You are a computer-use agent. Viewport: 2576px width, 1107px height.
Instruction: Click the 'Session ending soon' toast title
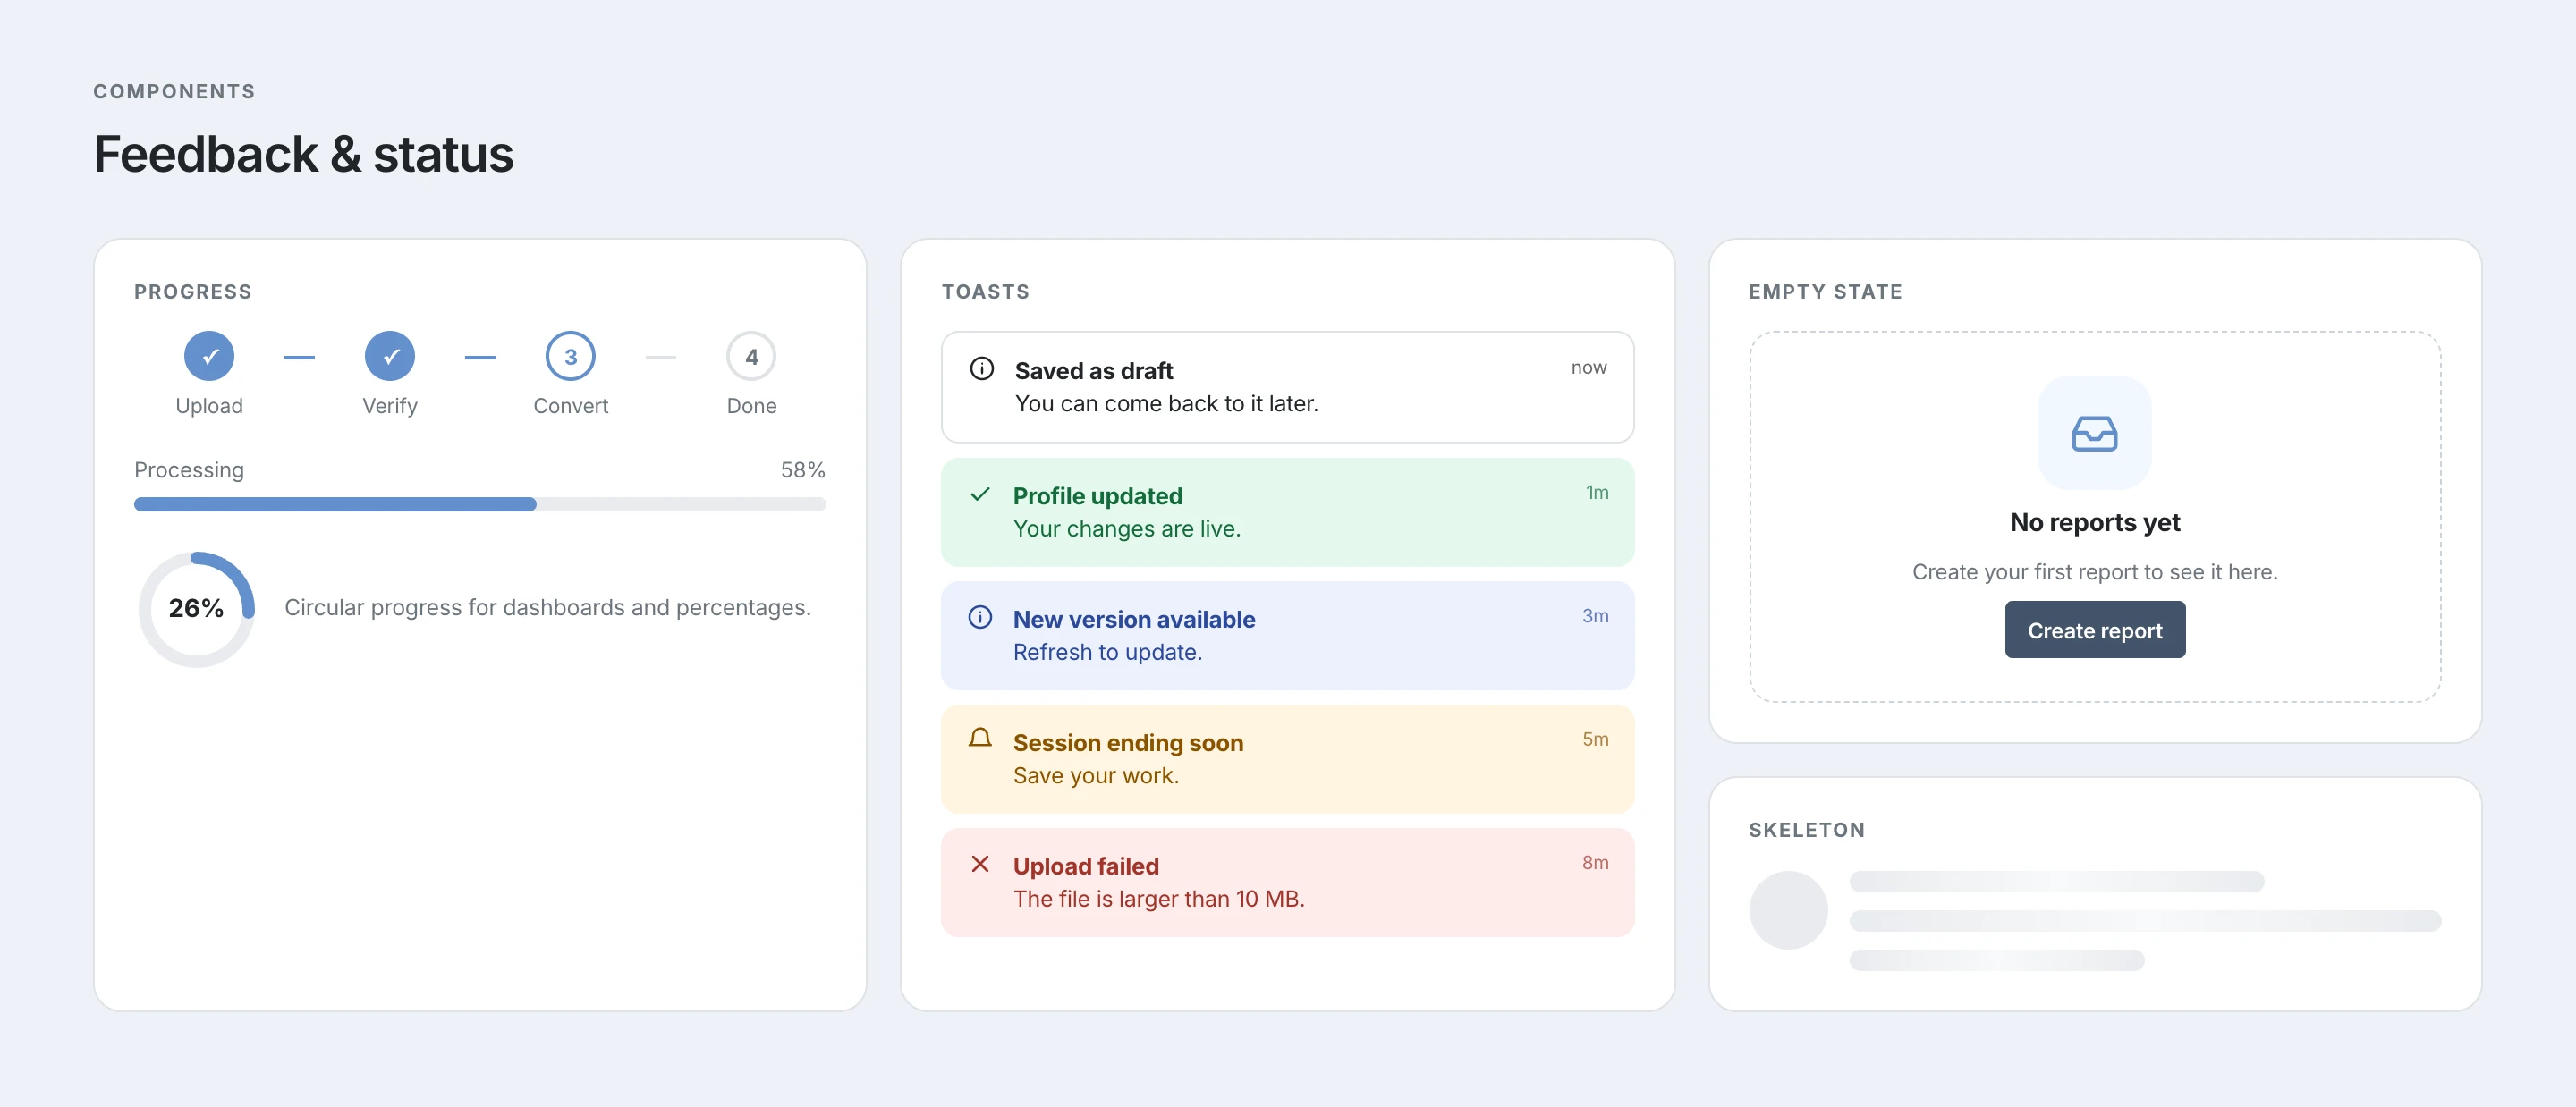coord(1128,743)
